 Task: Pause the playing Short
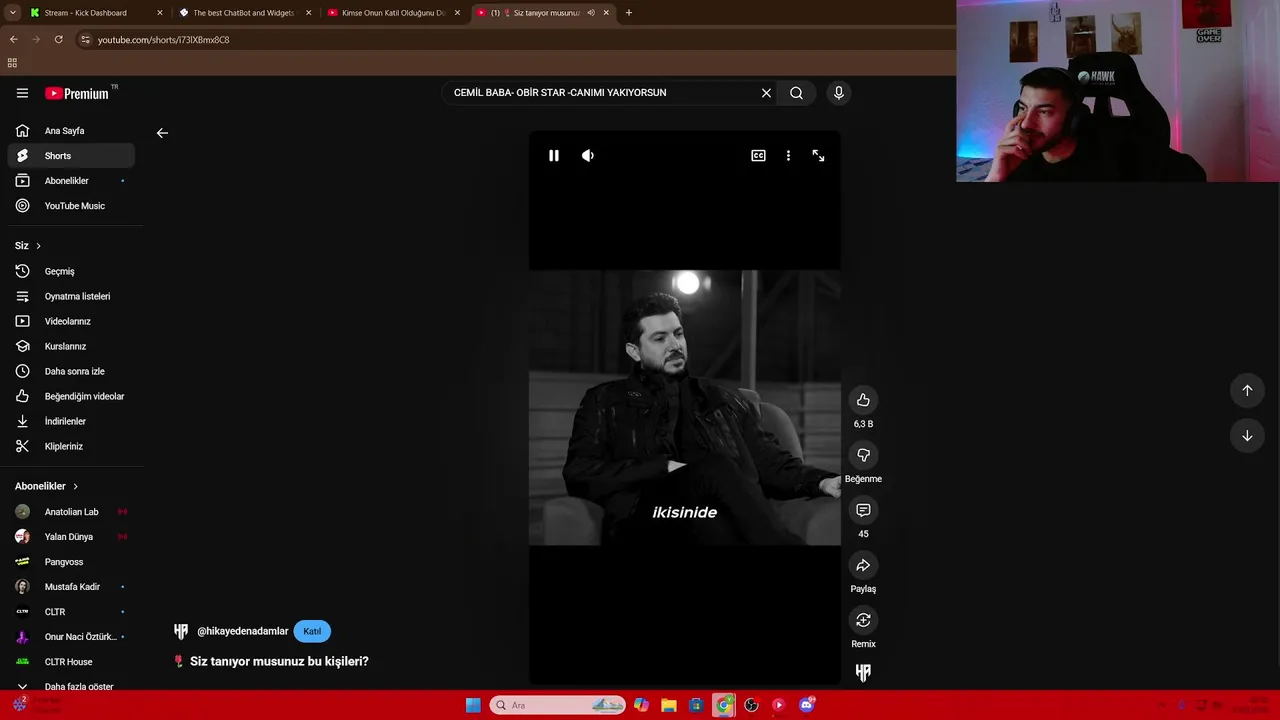553,156
